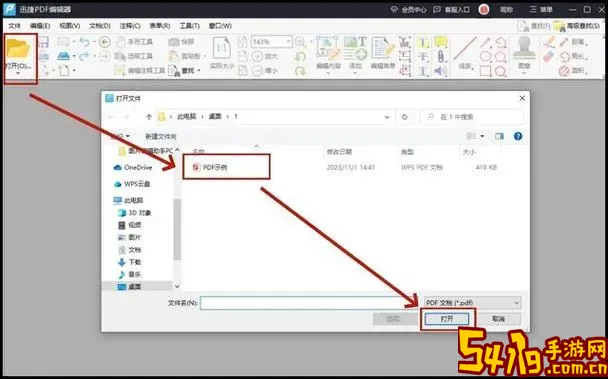Screen dimensions: 608x379
Task: Click the paperclip attachment icon
Action: [440, 57]
